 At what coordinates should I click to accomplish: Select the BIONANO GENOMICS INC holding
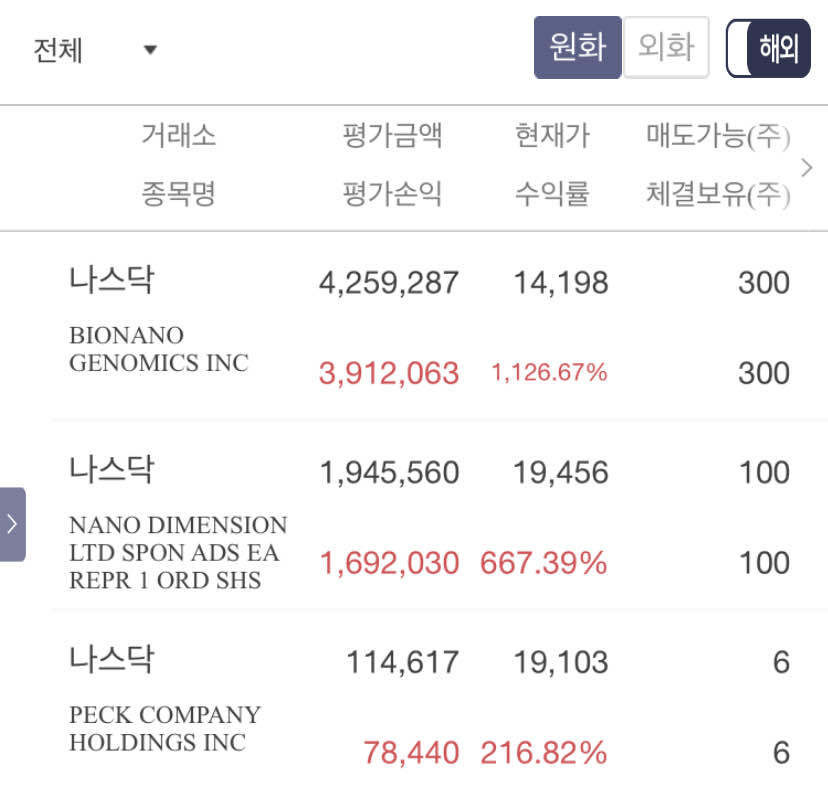157,350
